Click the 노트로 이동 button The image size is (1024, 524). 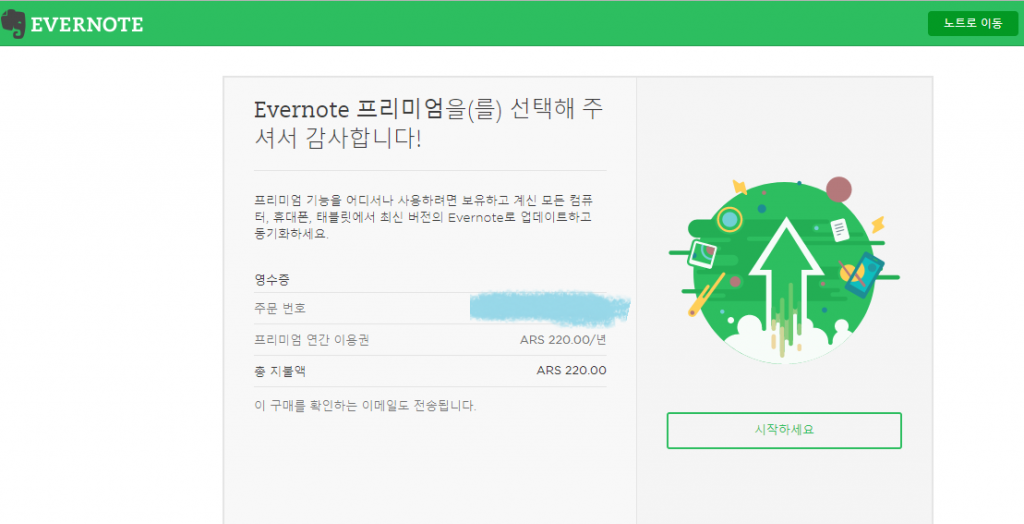pos(972,24)
